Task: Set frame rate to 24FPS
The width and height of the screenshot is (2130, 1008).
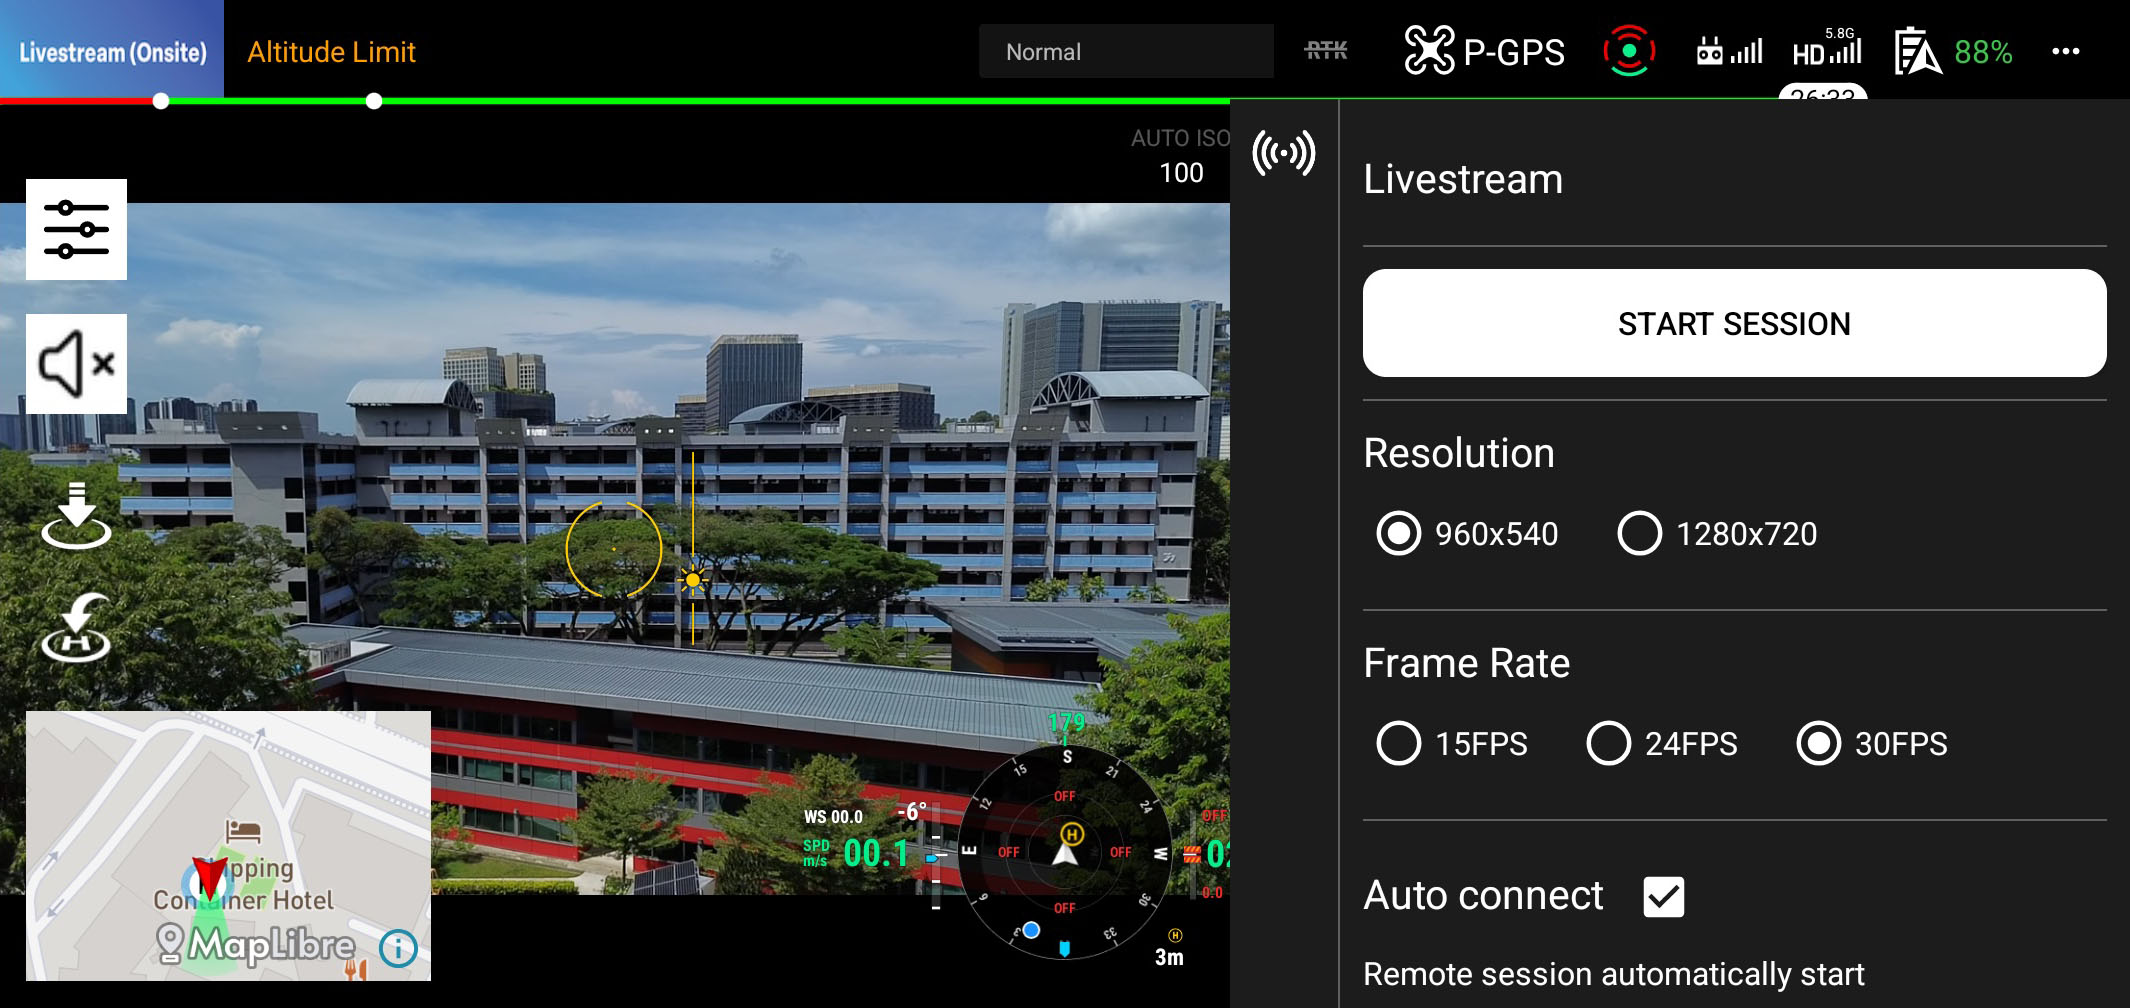Action: tap(1608, 744)
